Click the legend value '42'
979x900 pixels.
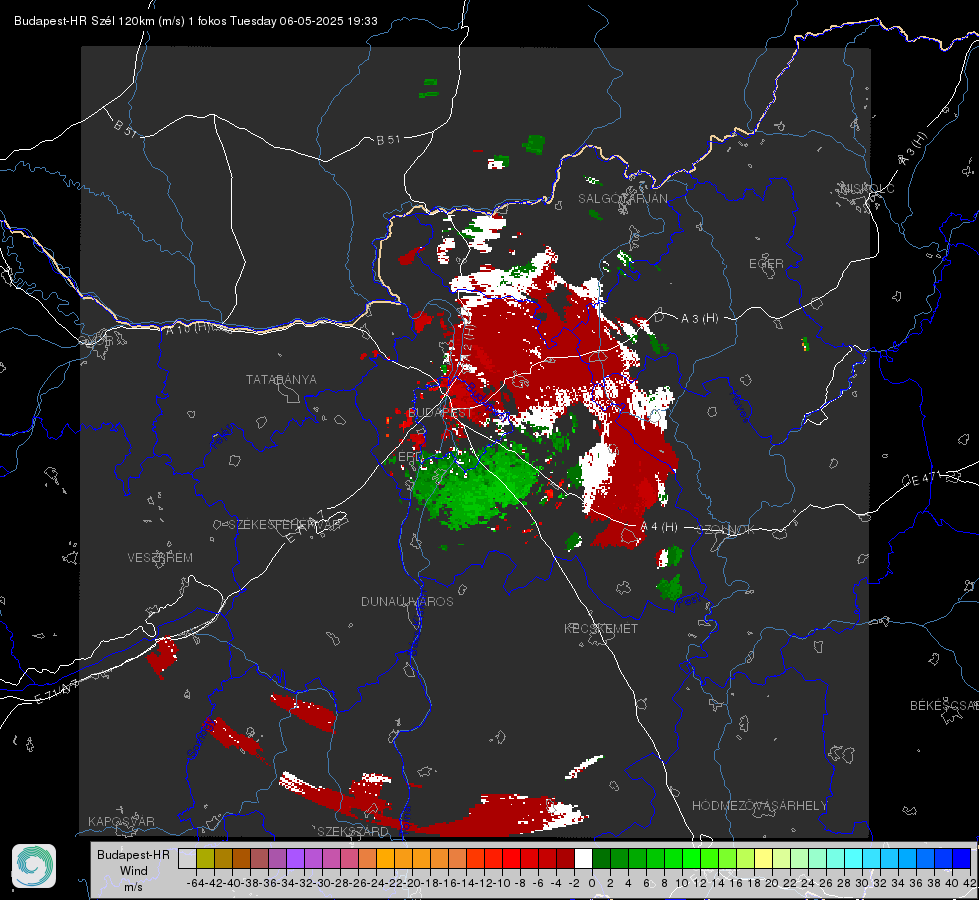tap(970, 883)
